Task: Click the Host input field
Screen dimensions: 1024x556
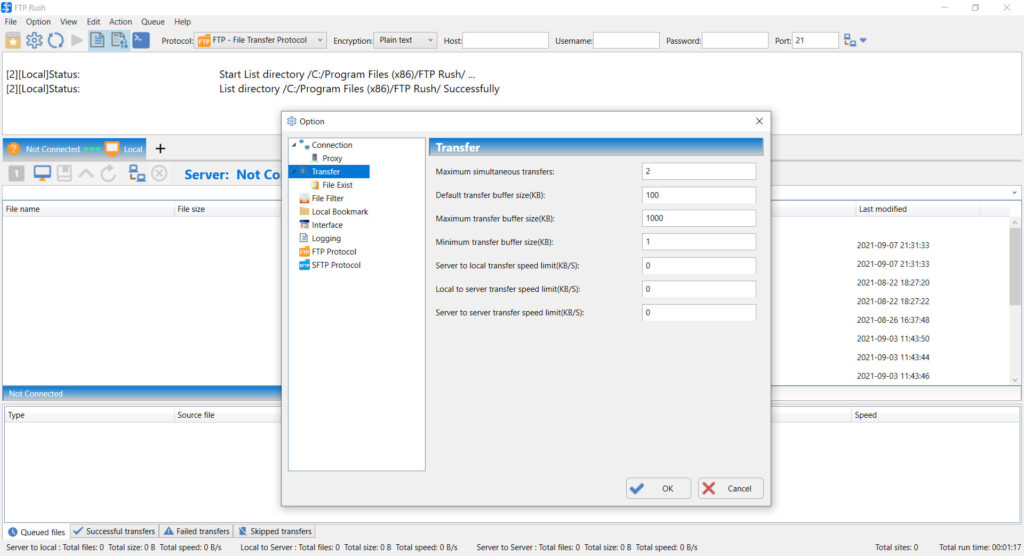Action: (x=505, y=41)
